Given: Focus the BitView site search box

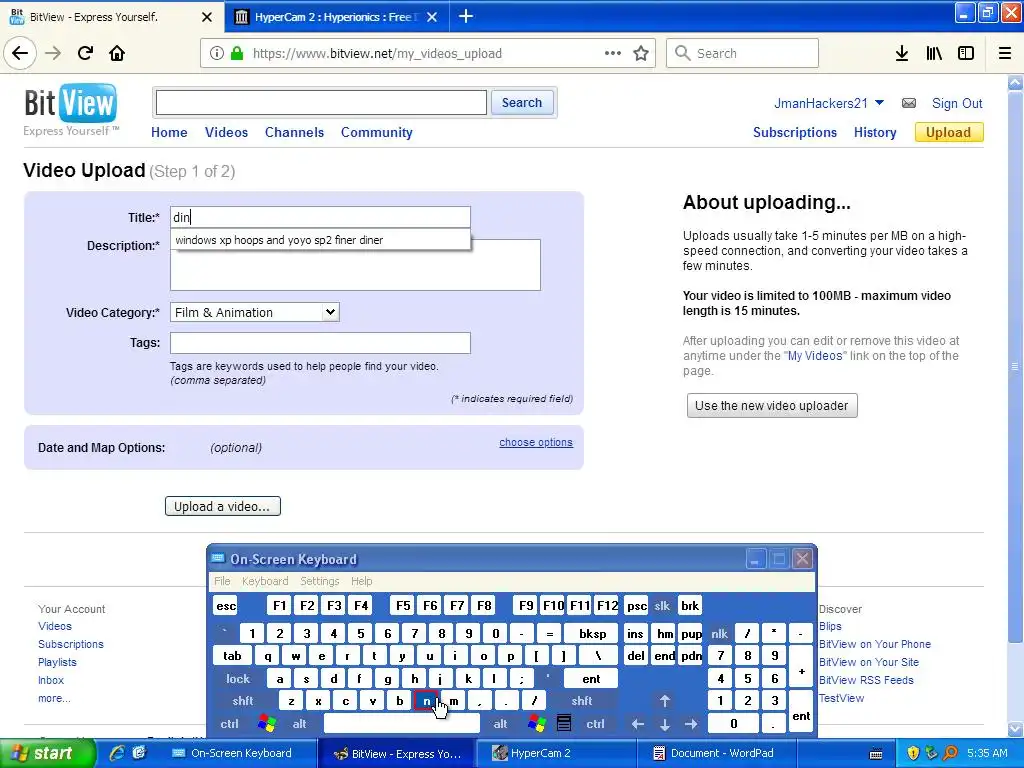Looking at the screenshot, I should [321, 103].
